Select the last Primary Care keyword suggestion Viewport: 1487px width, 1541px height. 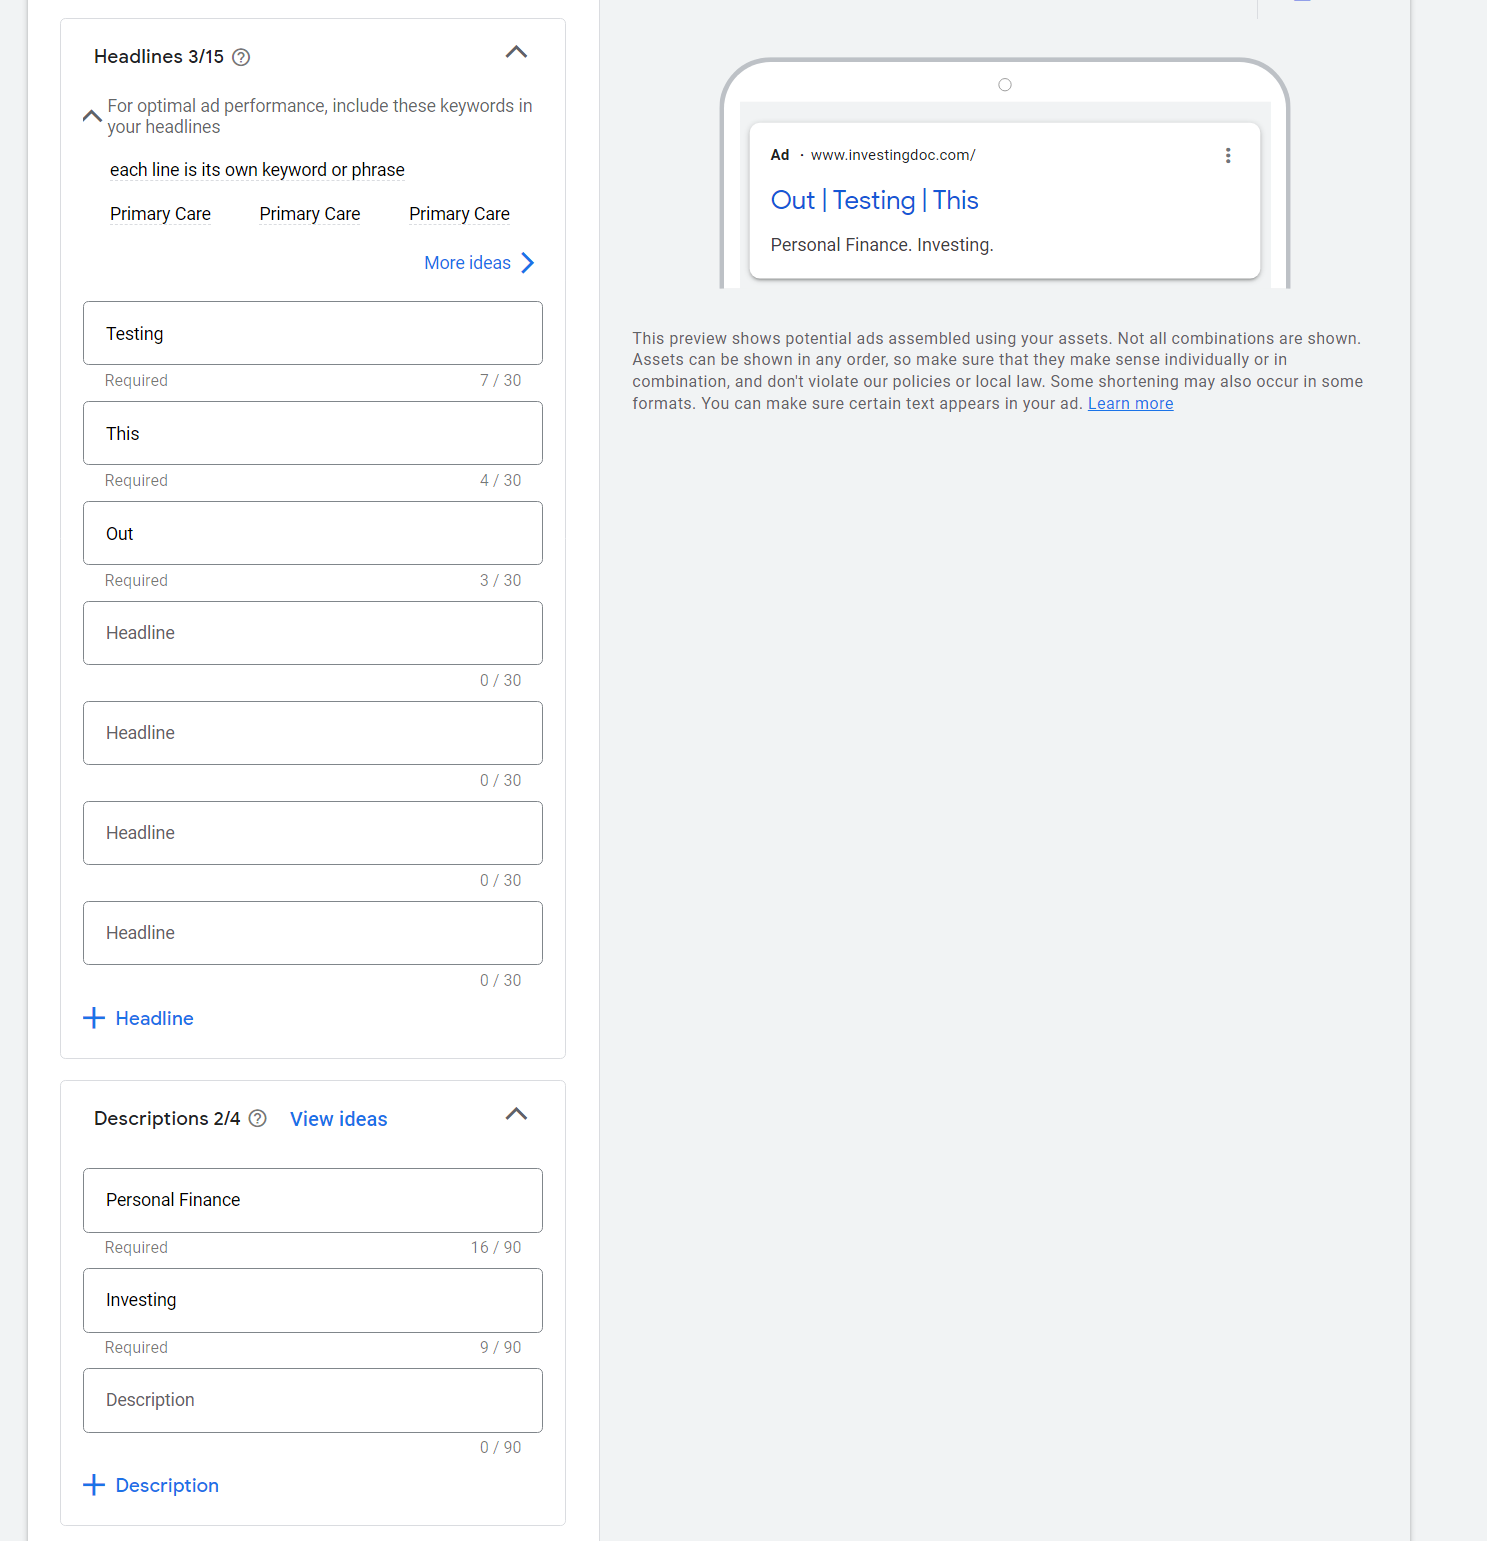click(459, 214)
